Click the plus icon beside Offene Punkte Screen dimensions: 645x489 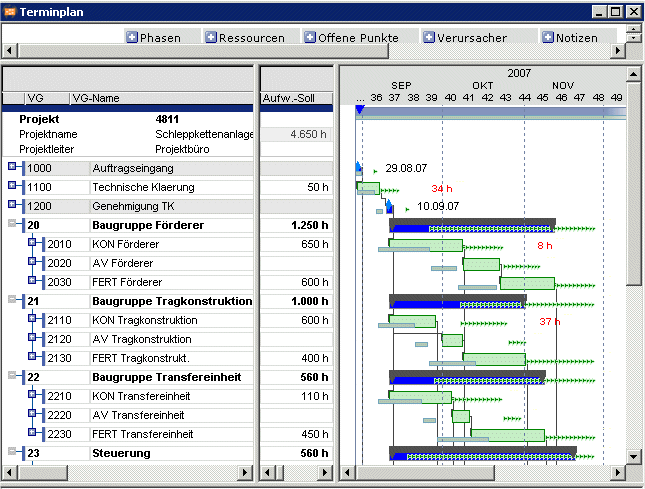click(310, 37)
